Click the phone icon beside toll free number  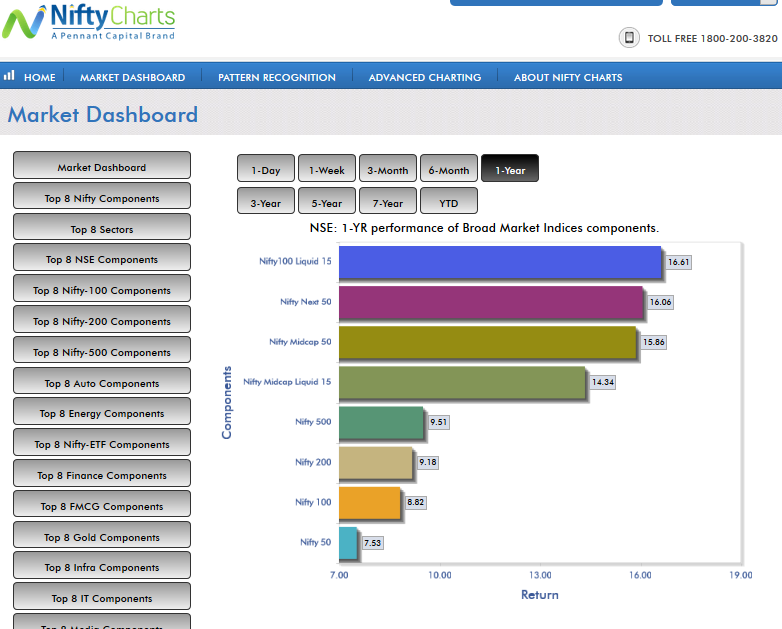[629, 38]
